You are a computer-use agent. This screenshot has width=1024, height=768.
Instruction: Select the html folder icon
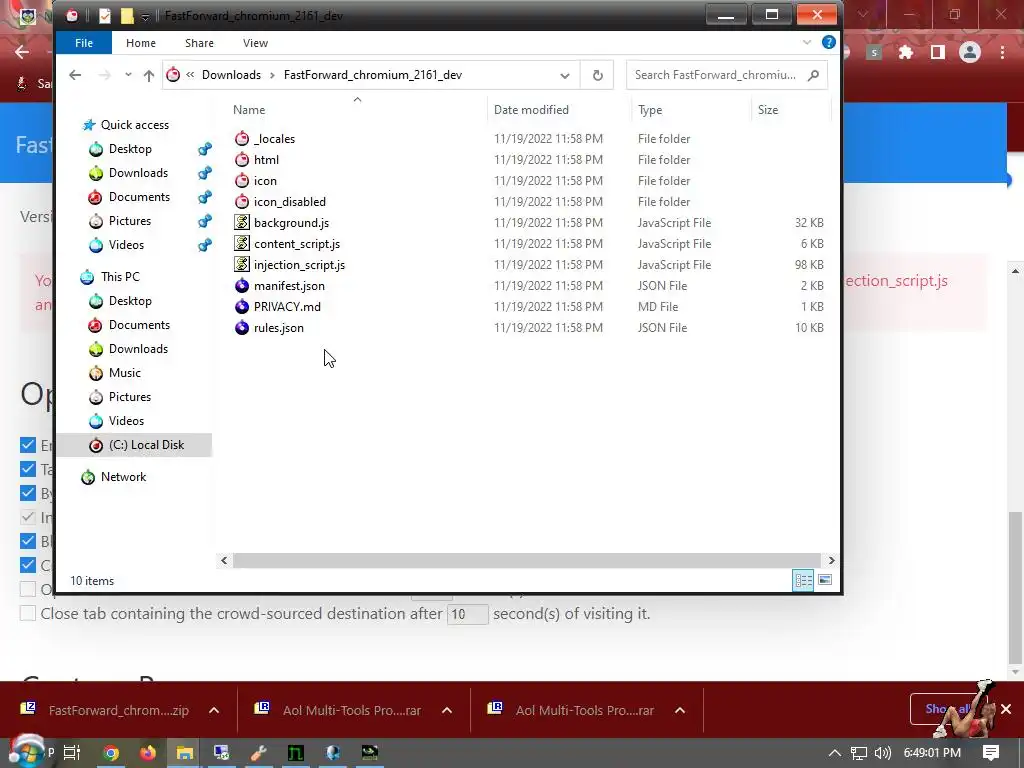click(x=242, y=159)
